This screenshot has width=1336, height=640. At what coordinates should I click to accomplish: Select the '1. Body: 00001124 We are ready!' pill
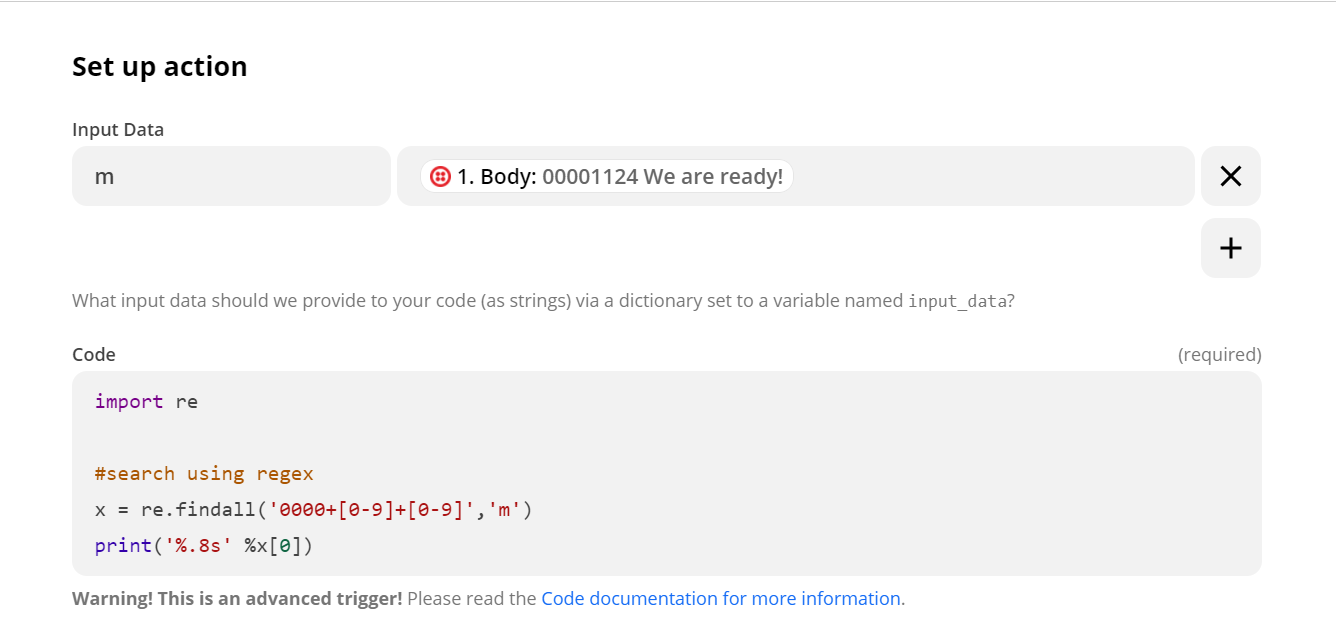(607, 177)
